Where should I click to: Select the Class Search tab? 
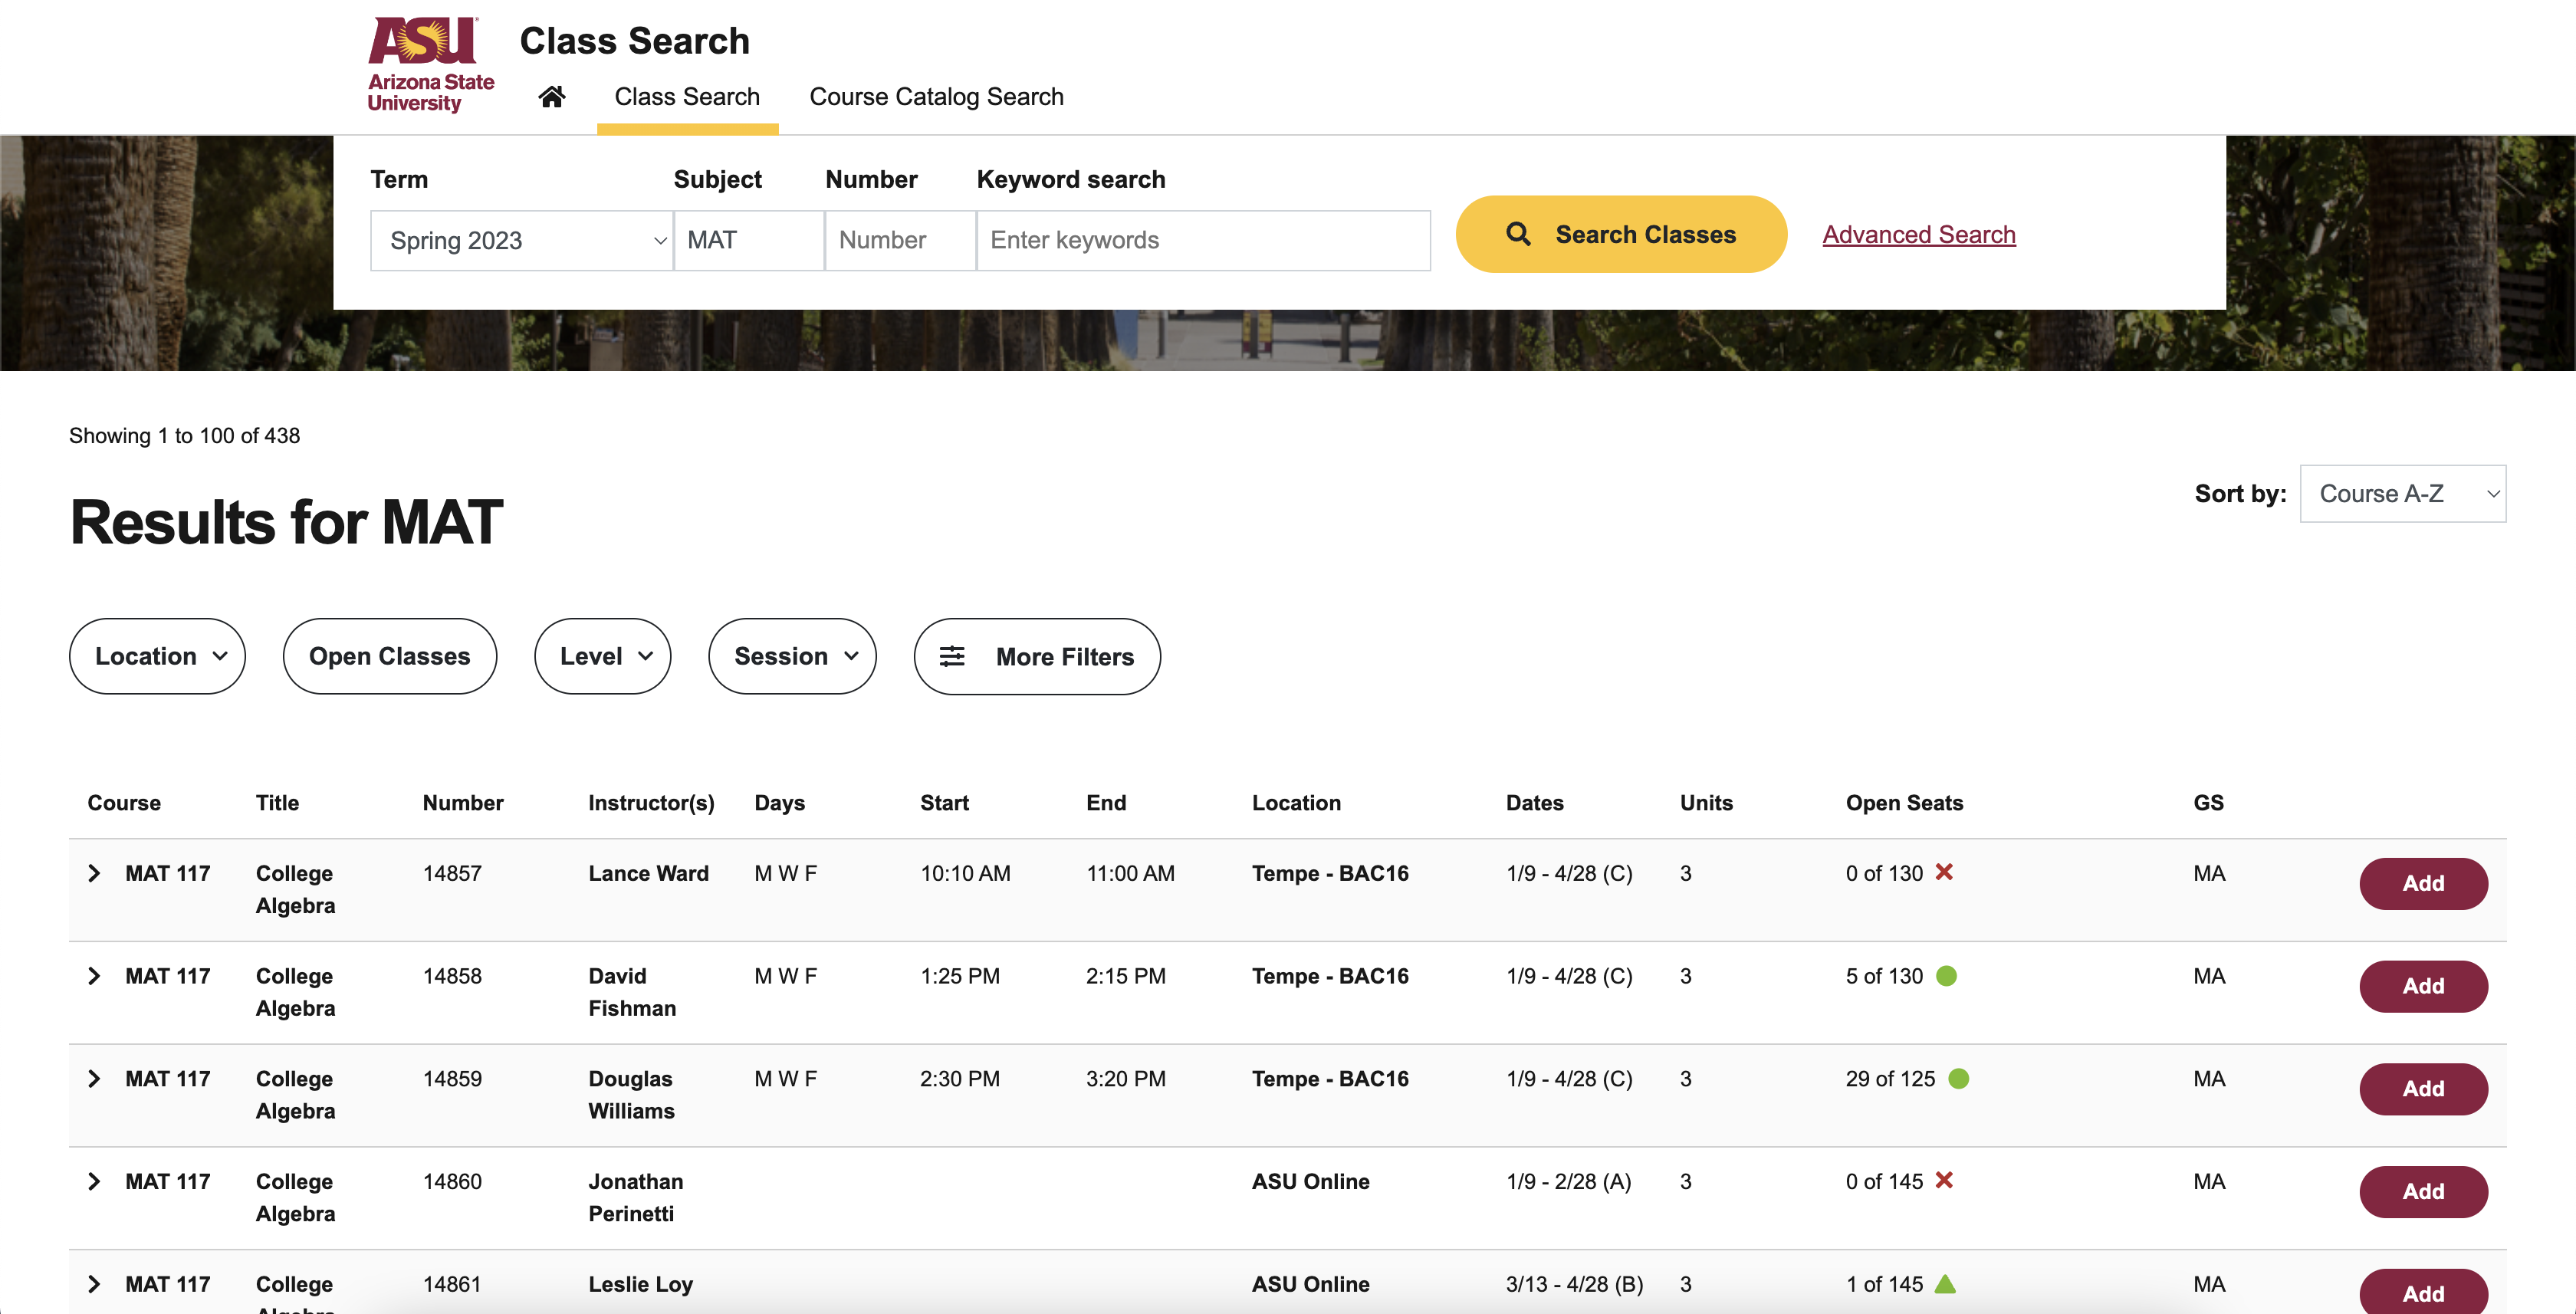pos(687,97)
